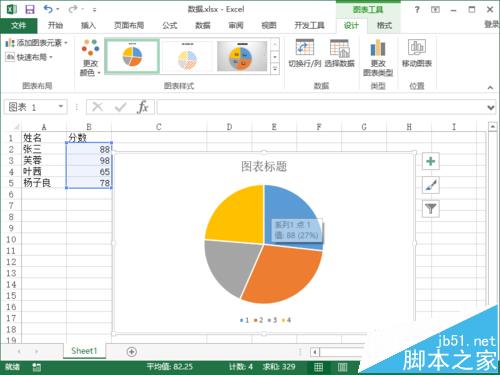Expand Add Chart Element (添加图表元素) dropdown
The height and width of the screenshot is (375, 500).
pyautogui.click(x=37, y=43)
